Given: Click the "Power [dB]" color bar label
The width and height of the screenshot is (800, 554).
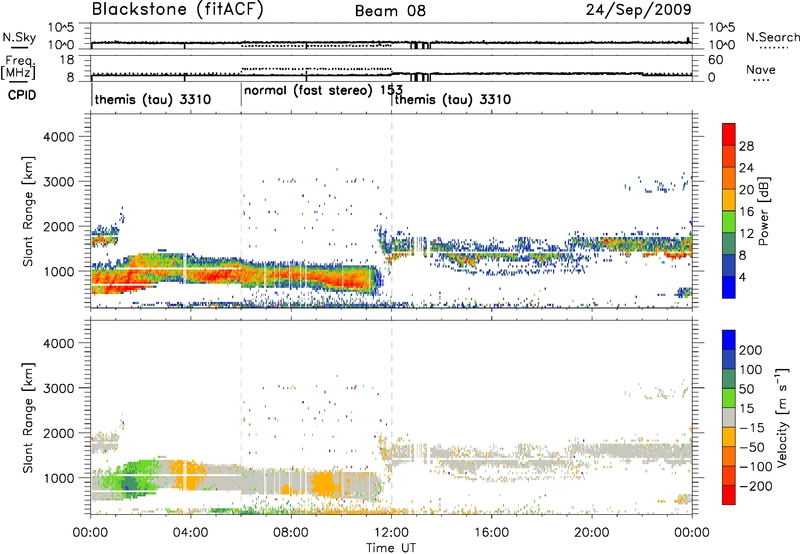Looking at the screenshot, I should (x=763, y=211).
